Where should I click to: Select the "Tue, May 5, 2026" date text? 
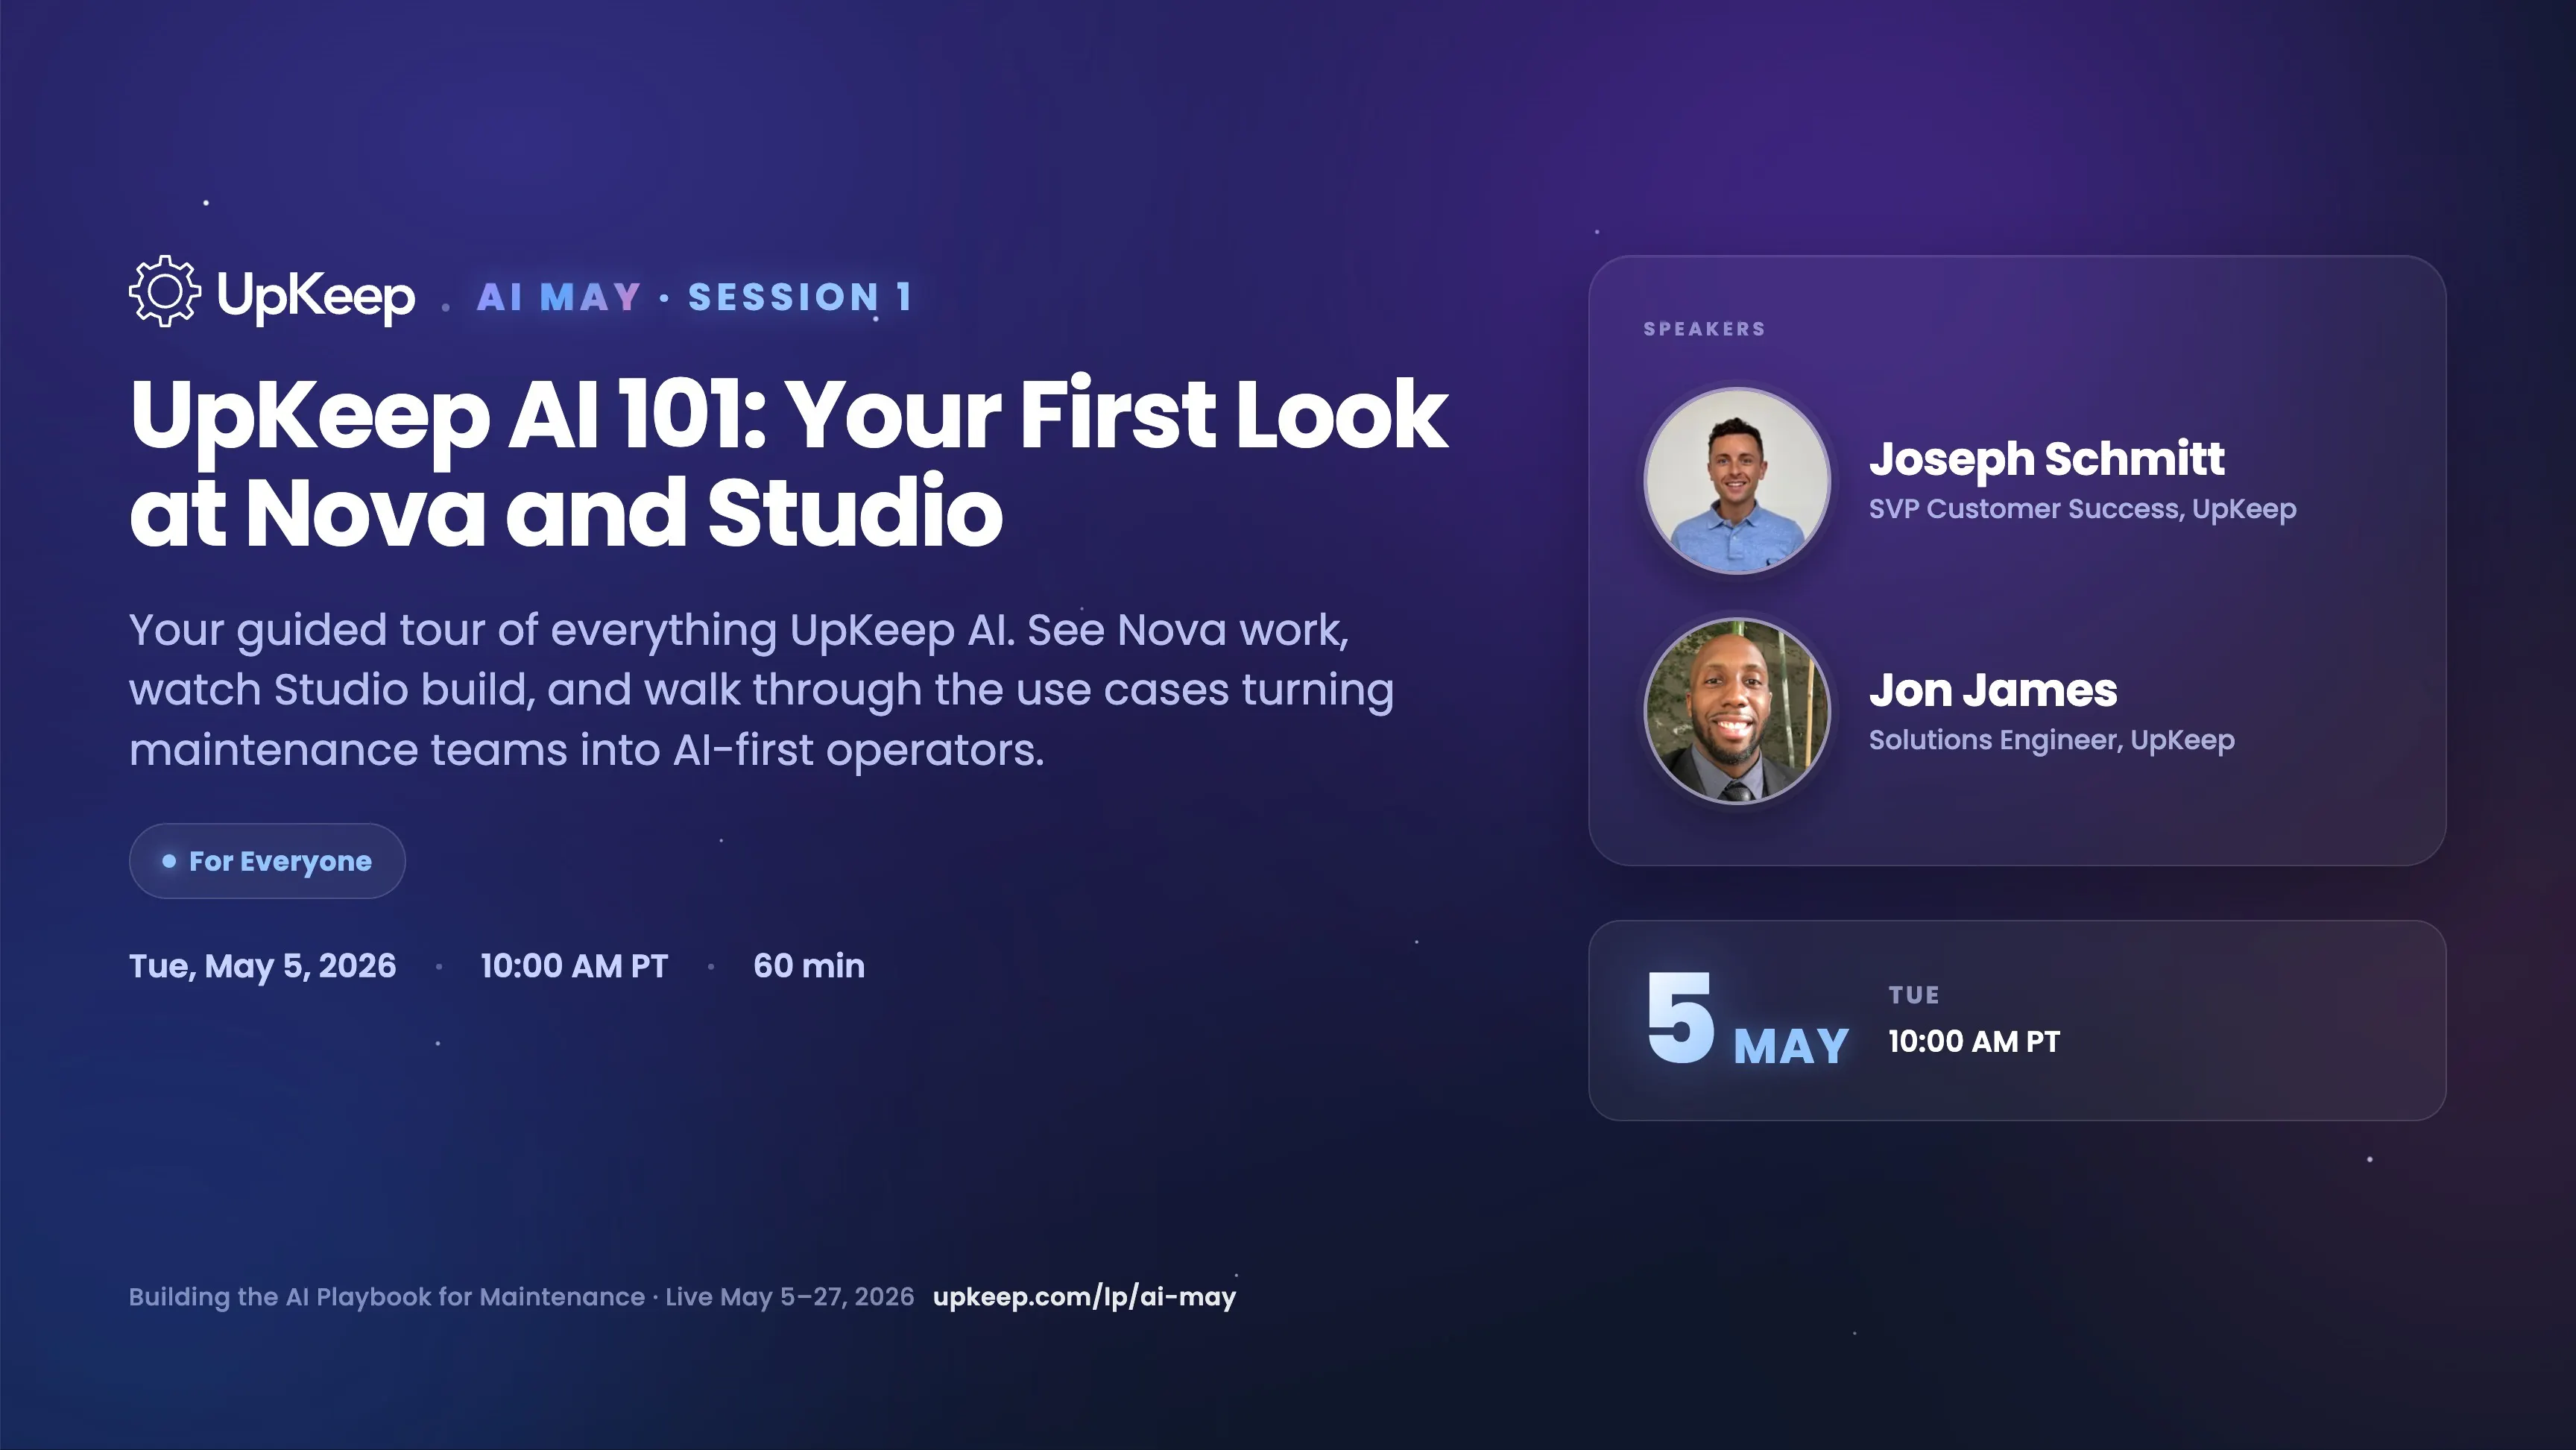coord(263,966)
